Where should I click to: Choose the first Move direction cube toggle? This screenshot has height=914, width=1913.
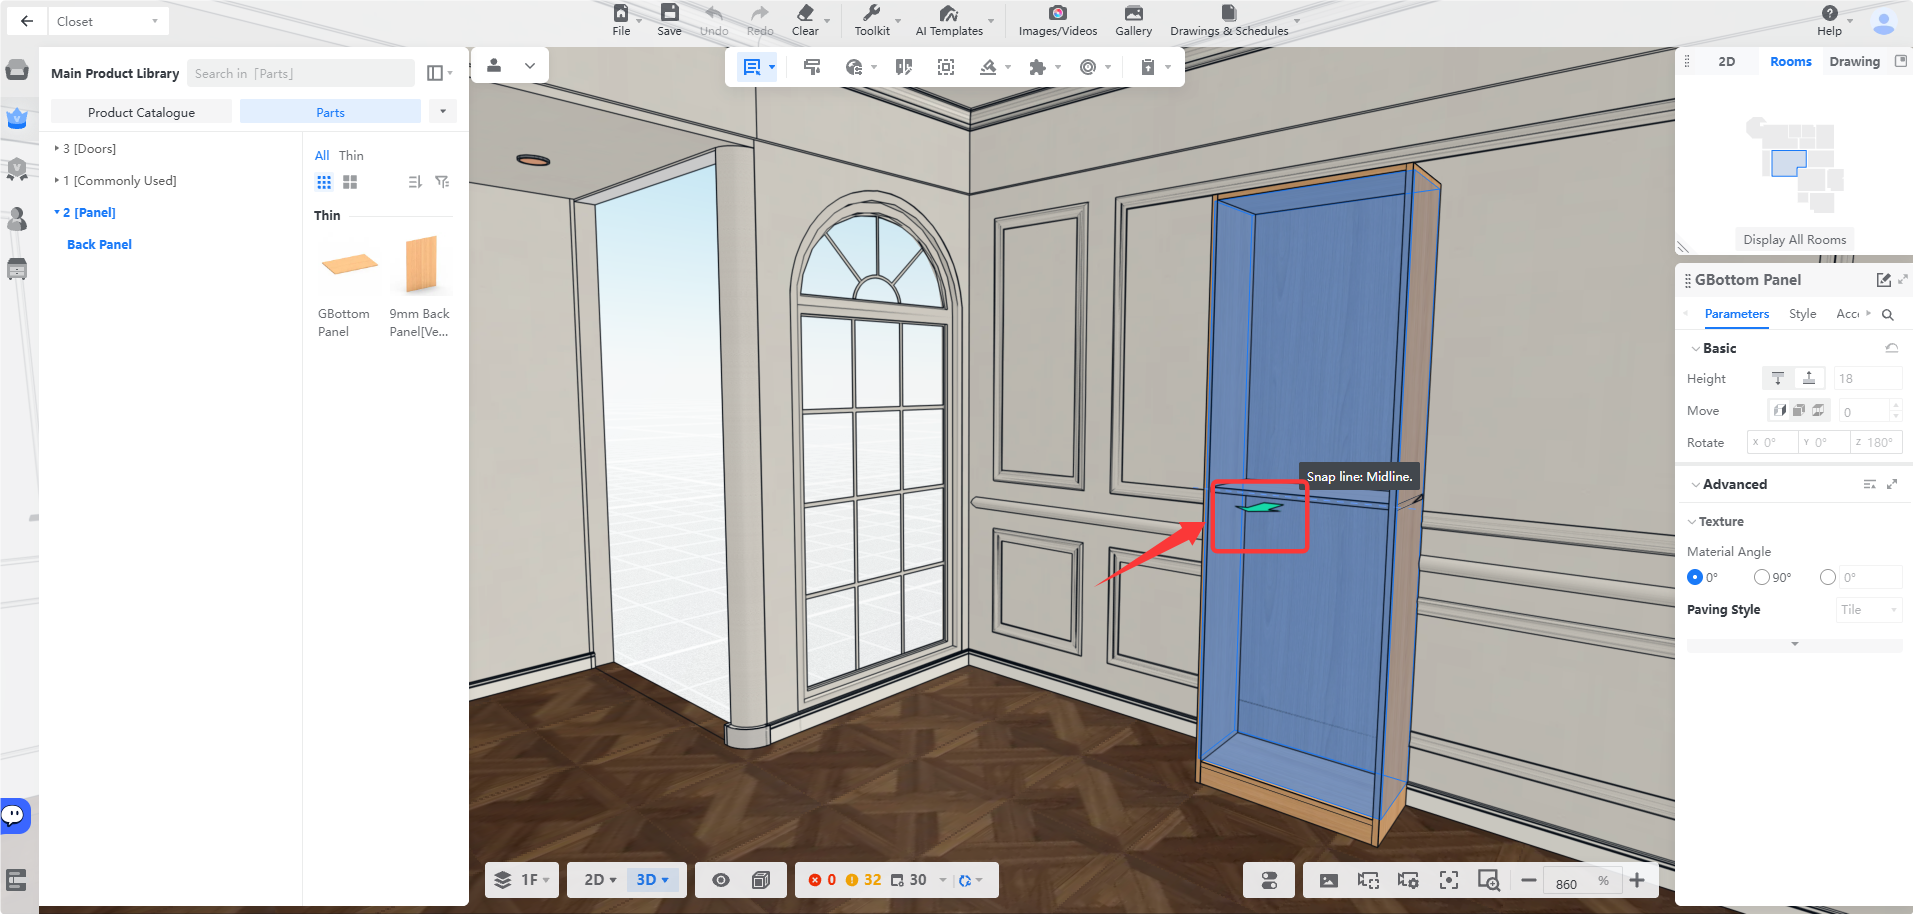click(x=1779, y=410)
